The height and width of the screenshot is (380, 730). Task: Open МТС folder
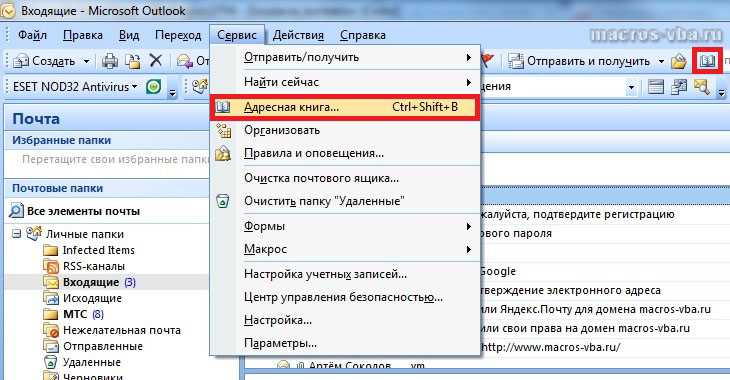tap(75, 314)
